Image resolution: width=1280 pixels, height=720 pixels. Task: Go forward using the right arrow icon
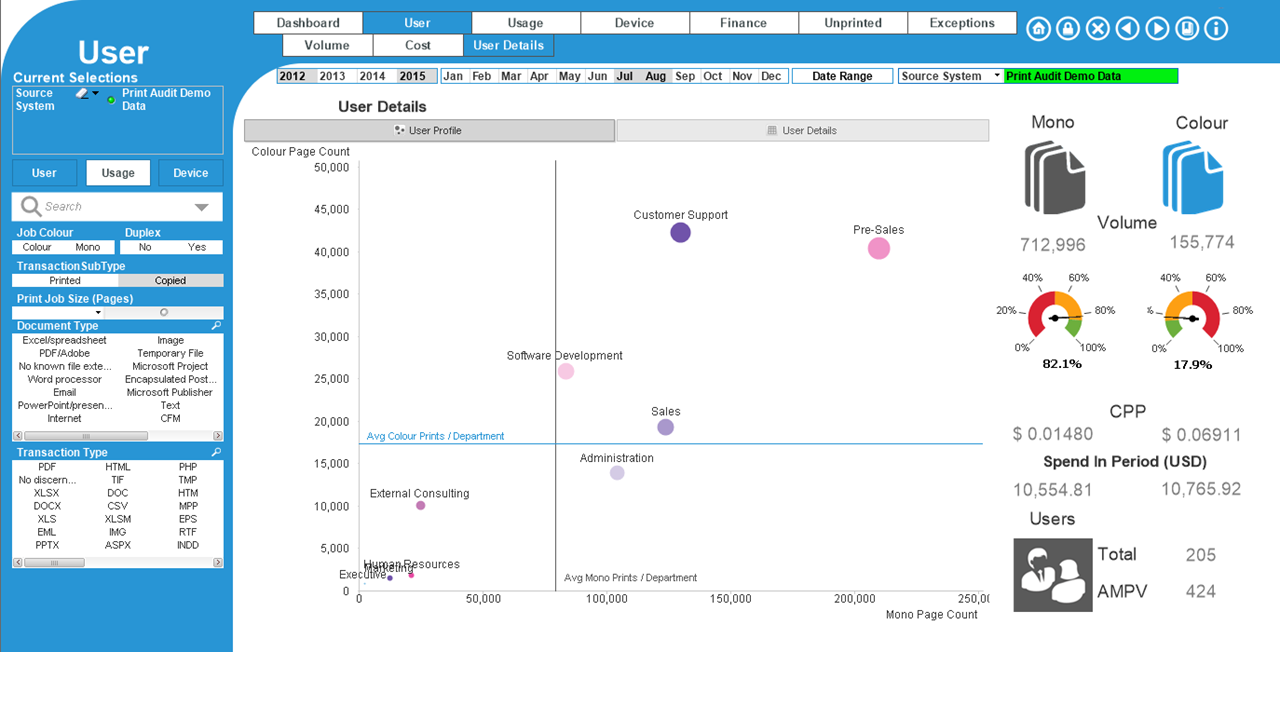(x=1157, y=29)
